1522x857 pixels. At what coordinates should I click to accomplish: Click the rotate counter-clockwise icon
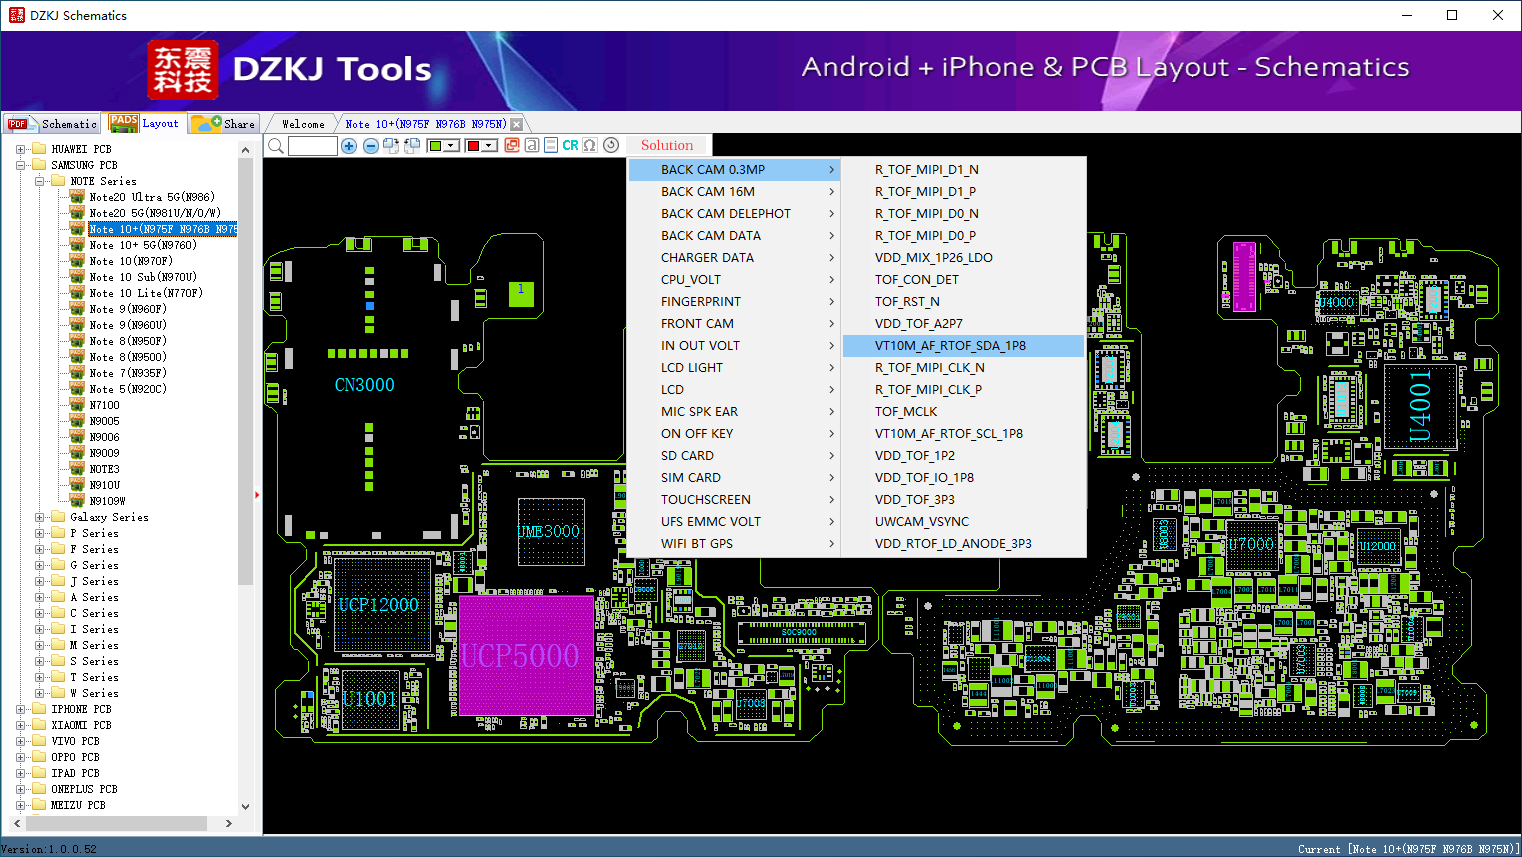pyautogui.click(x=411, y=146)
